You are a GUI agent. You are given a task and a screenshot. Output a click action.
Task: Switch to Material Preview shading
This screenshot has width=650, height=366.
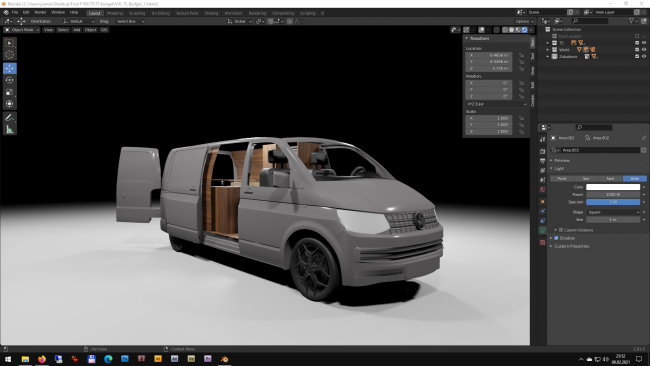point(518,30)
